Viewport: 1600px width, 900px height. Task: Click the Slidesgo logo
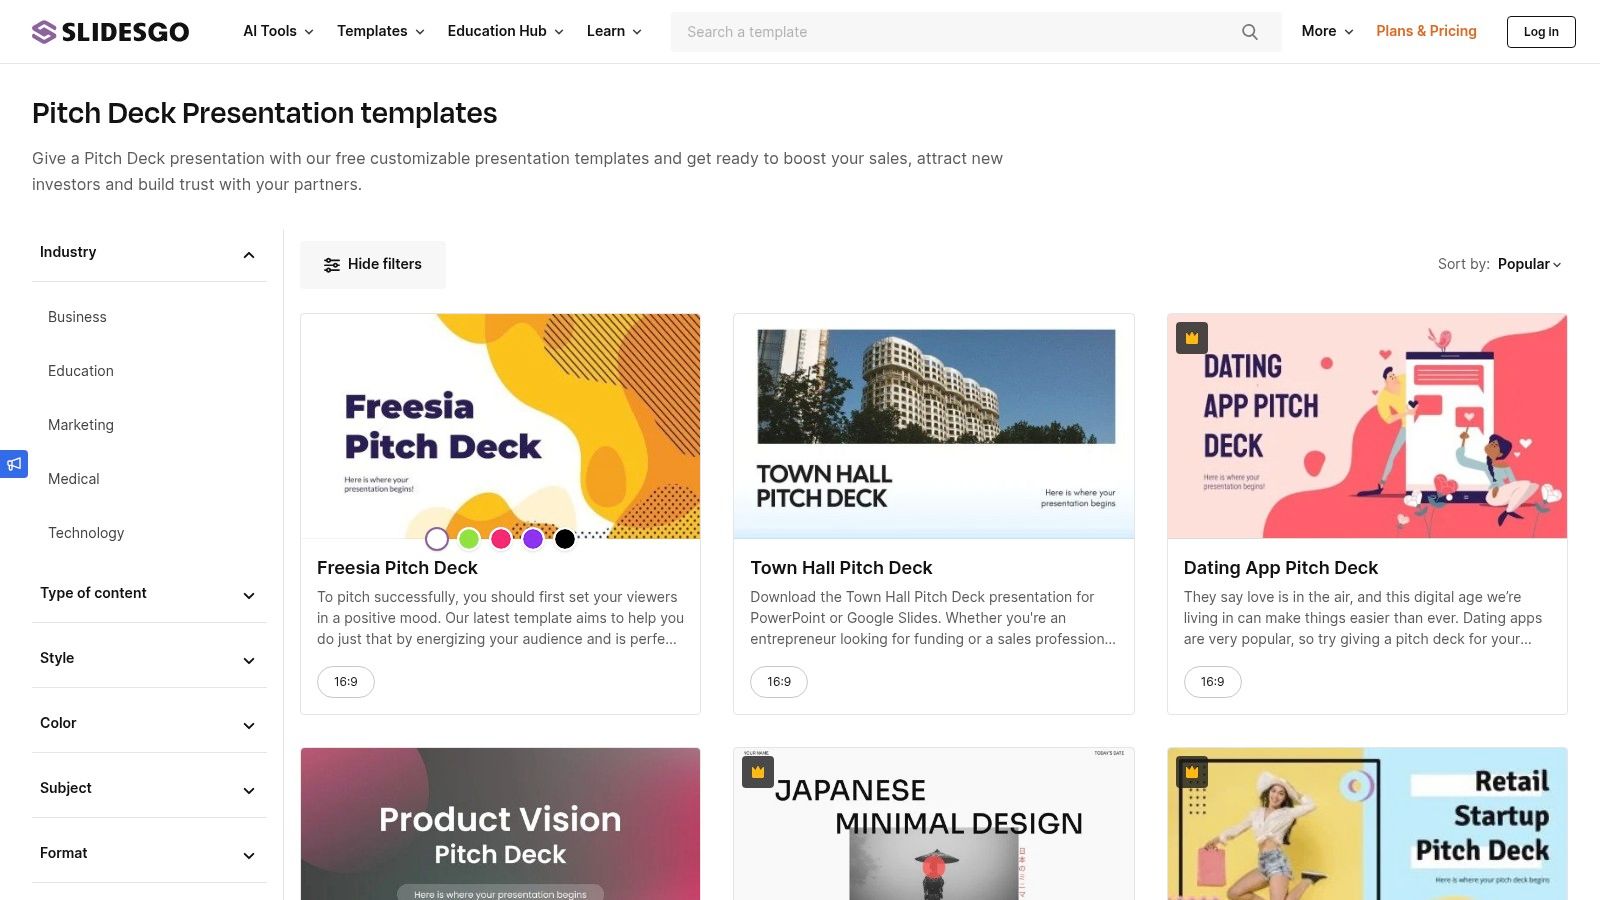click(110, 32)
